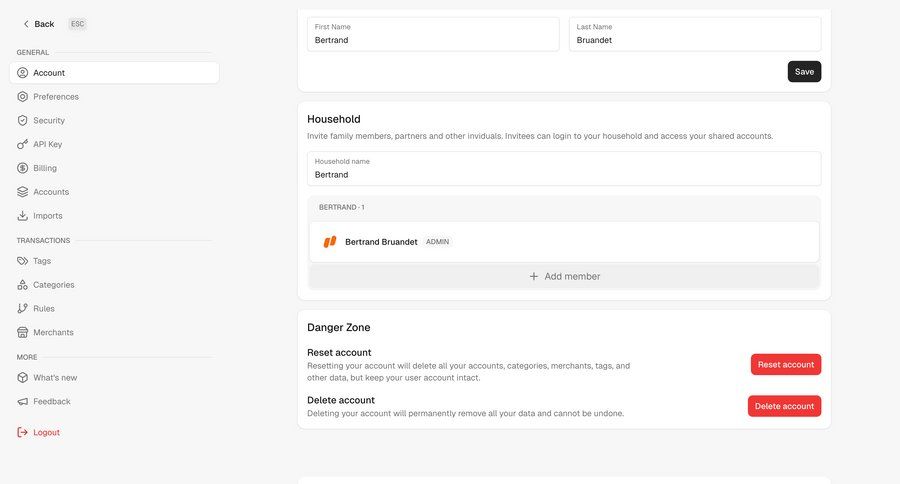Click the Feedback megaphone icon
This screenshot has width=900, height=484.
click(x=22, y=401)
